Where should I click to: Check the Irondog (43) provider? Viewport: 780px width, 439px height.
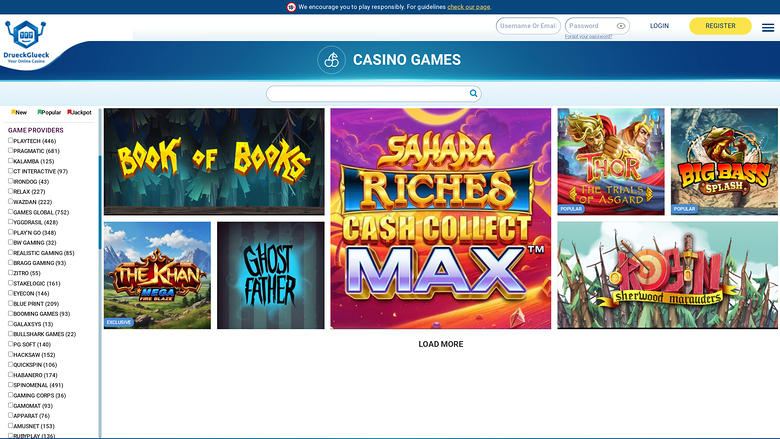10,181
